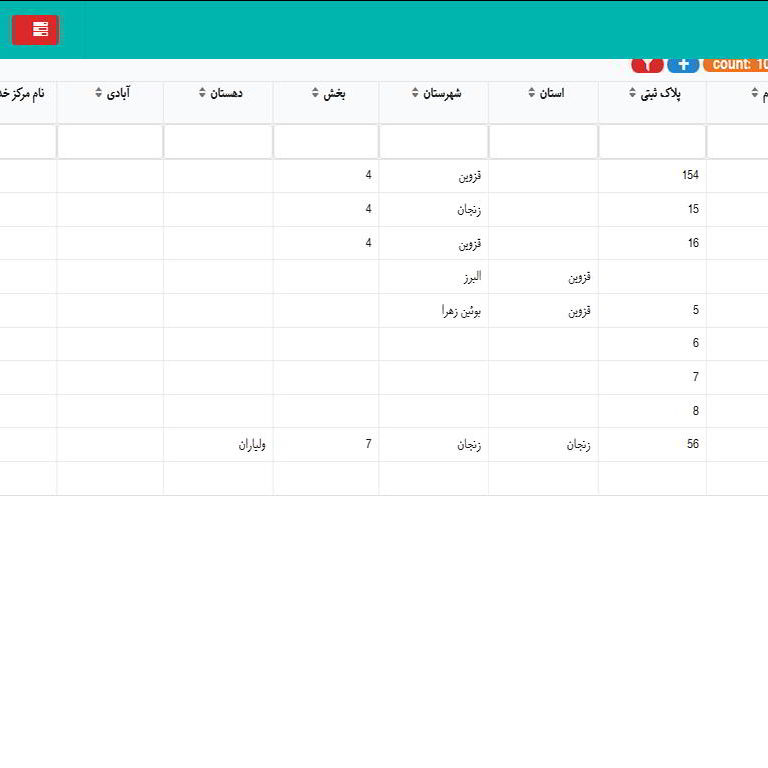The width and height of the screenshot is (768, 768).
Task: Click the ولیاران cell in table
Action: pyautogui.click(x=249, y=444)
